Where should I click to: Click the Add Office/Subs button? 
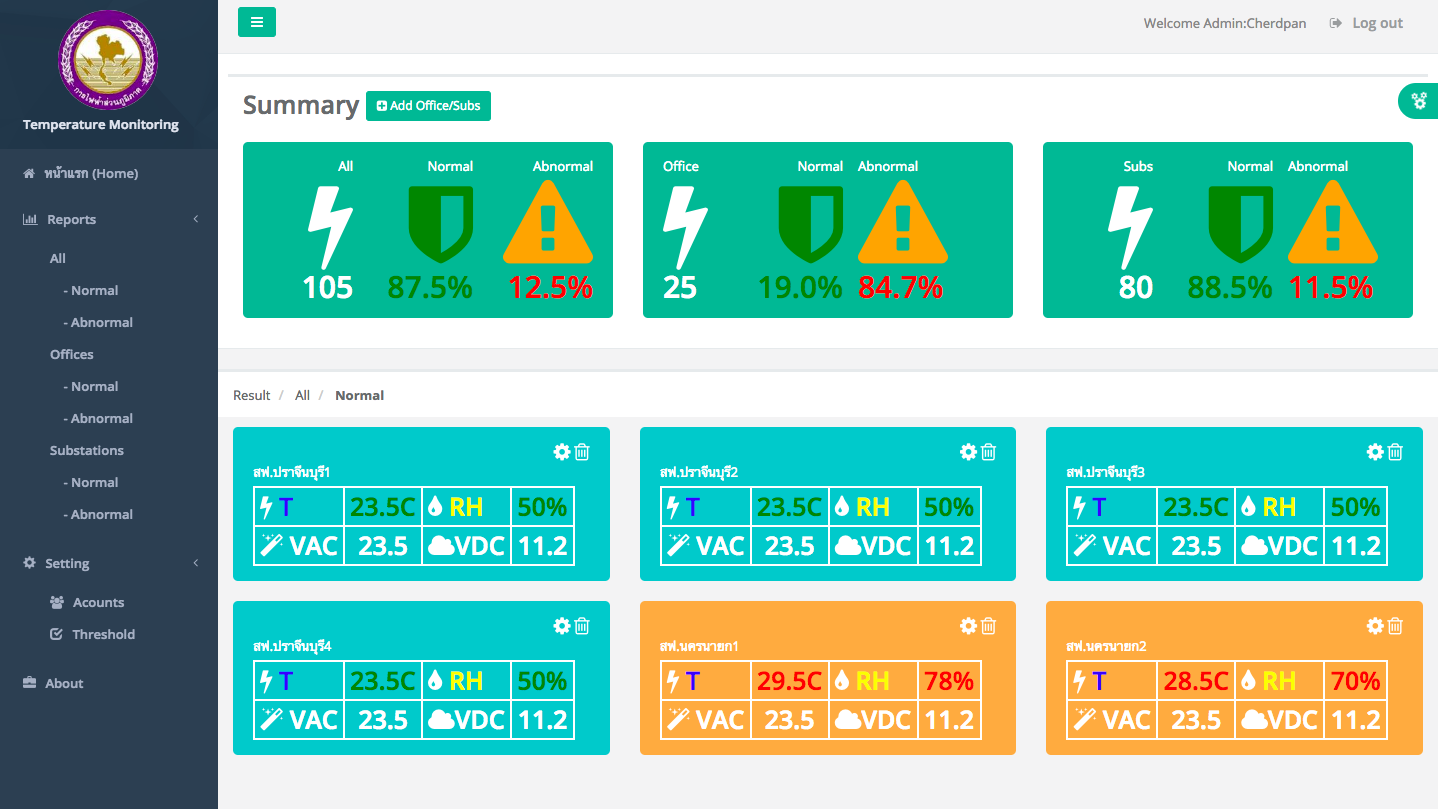pos(428,106)
